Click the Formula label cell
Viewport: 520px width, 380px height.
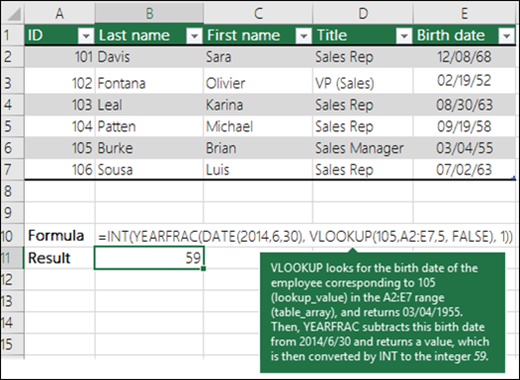click(x=60, y=235)
